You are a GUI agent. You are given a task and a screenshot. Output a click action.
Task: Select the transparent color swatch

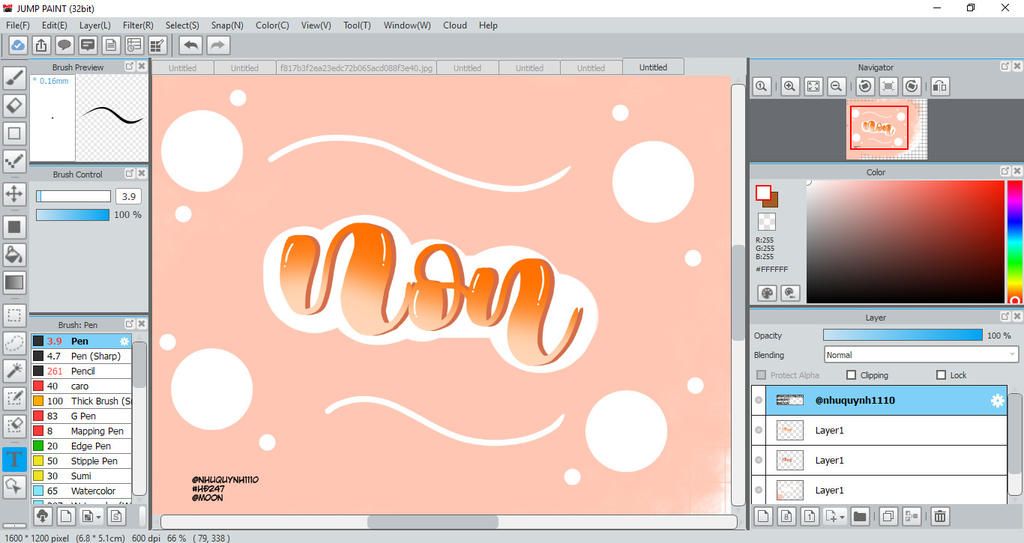coord(767,222)
